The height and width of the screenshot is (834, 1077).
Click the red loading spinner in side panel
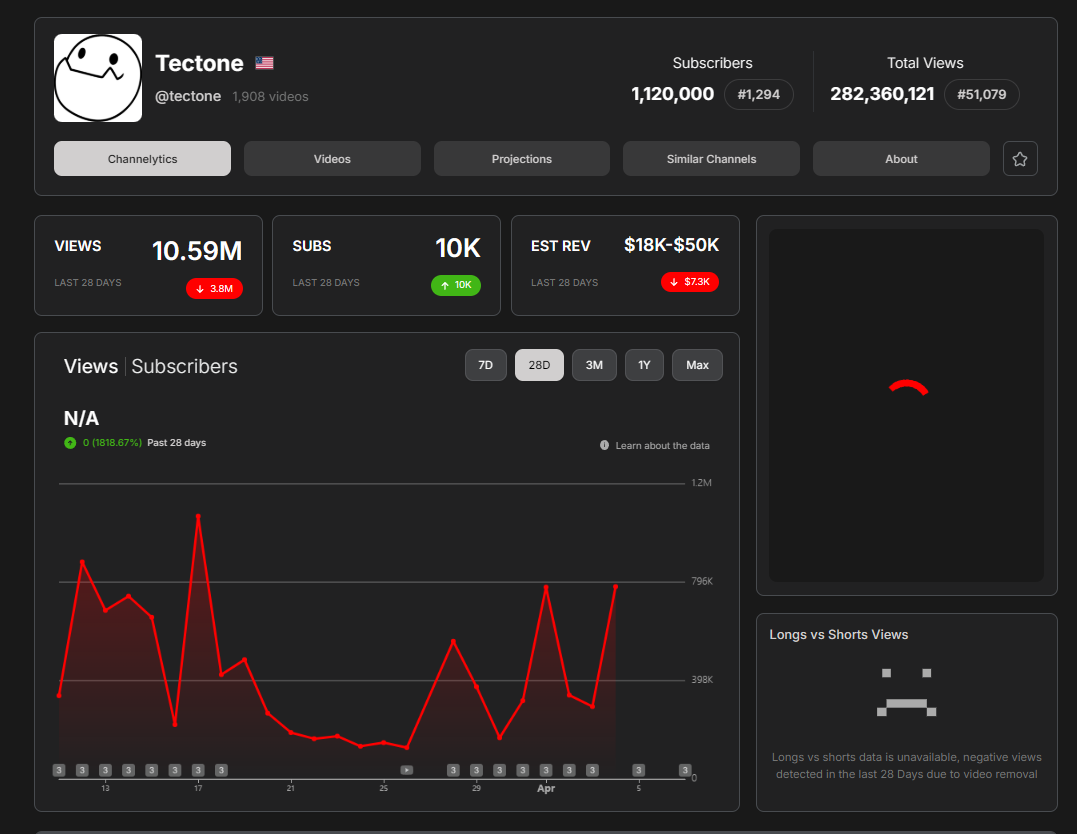tap(908, 387)
